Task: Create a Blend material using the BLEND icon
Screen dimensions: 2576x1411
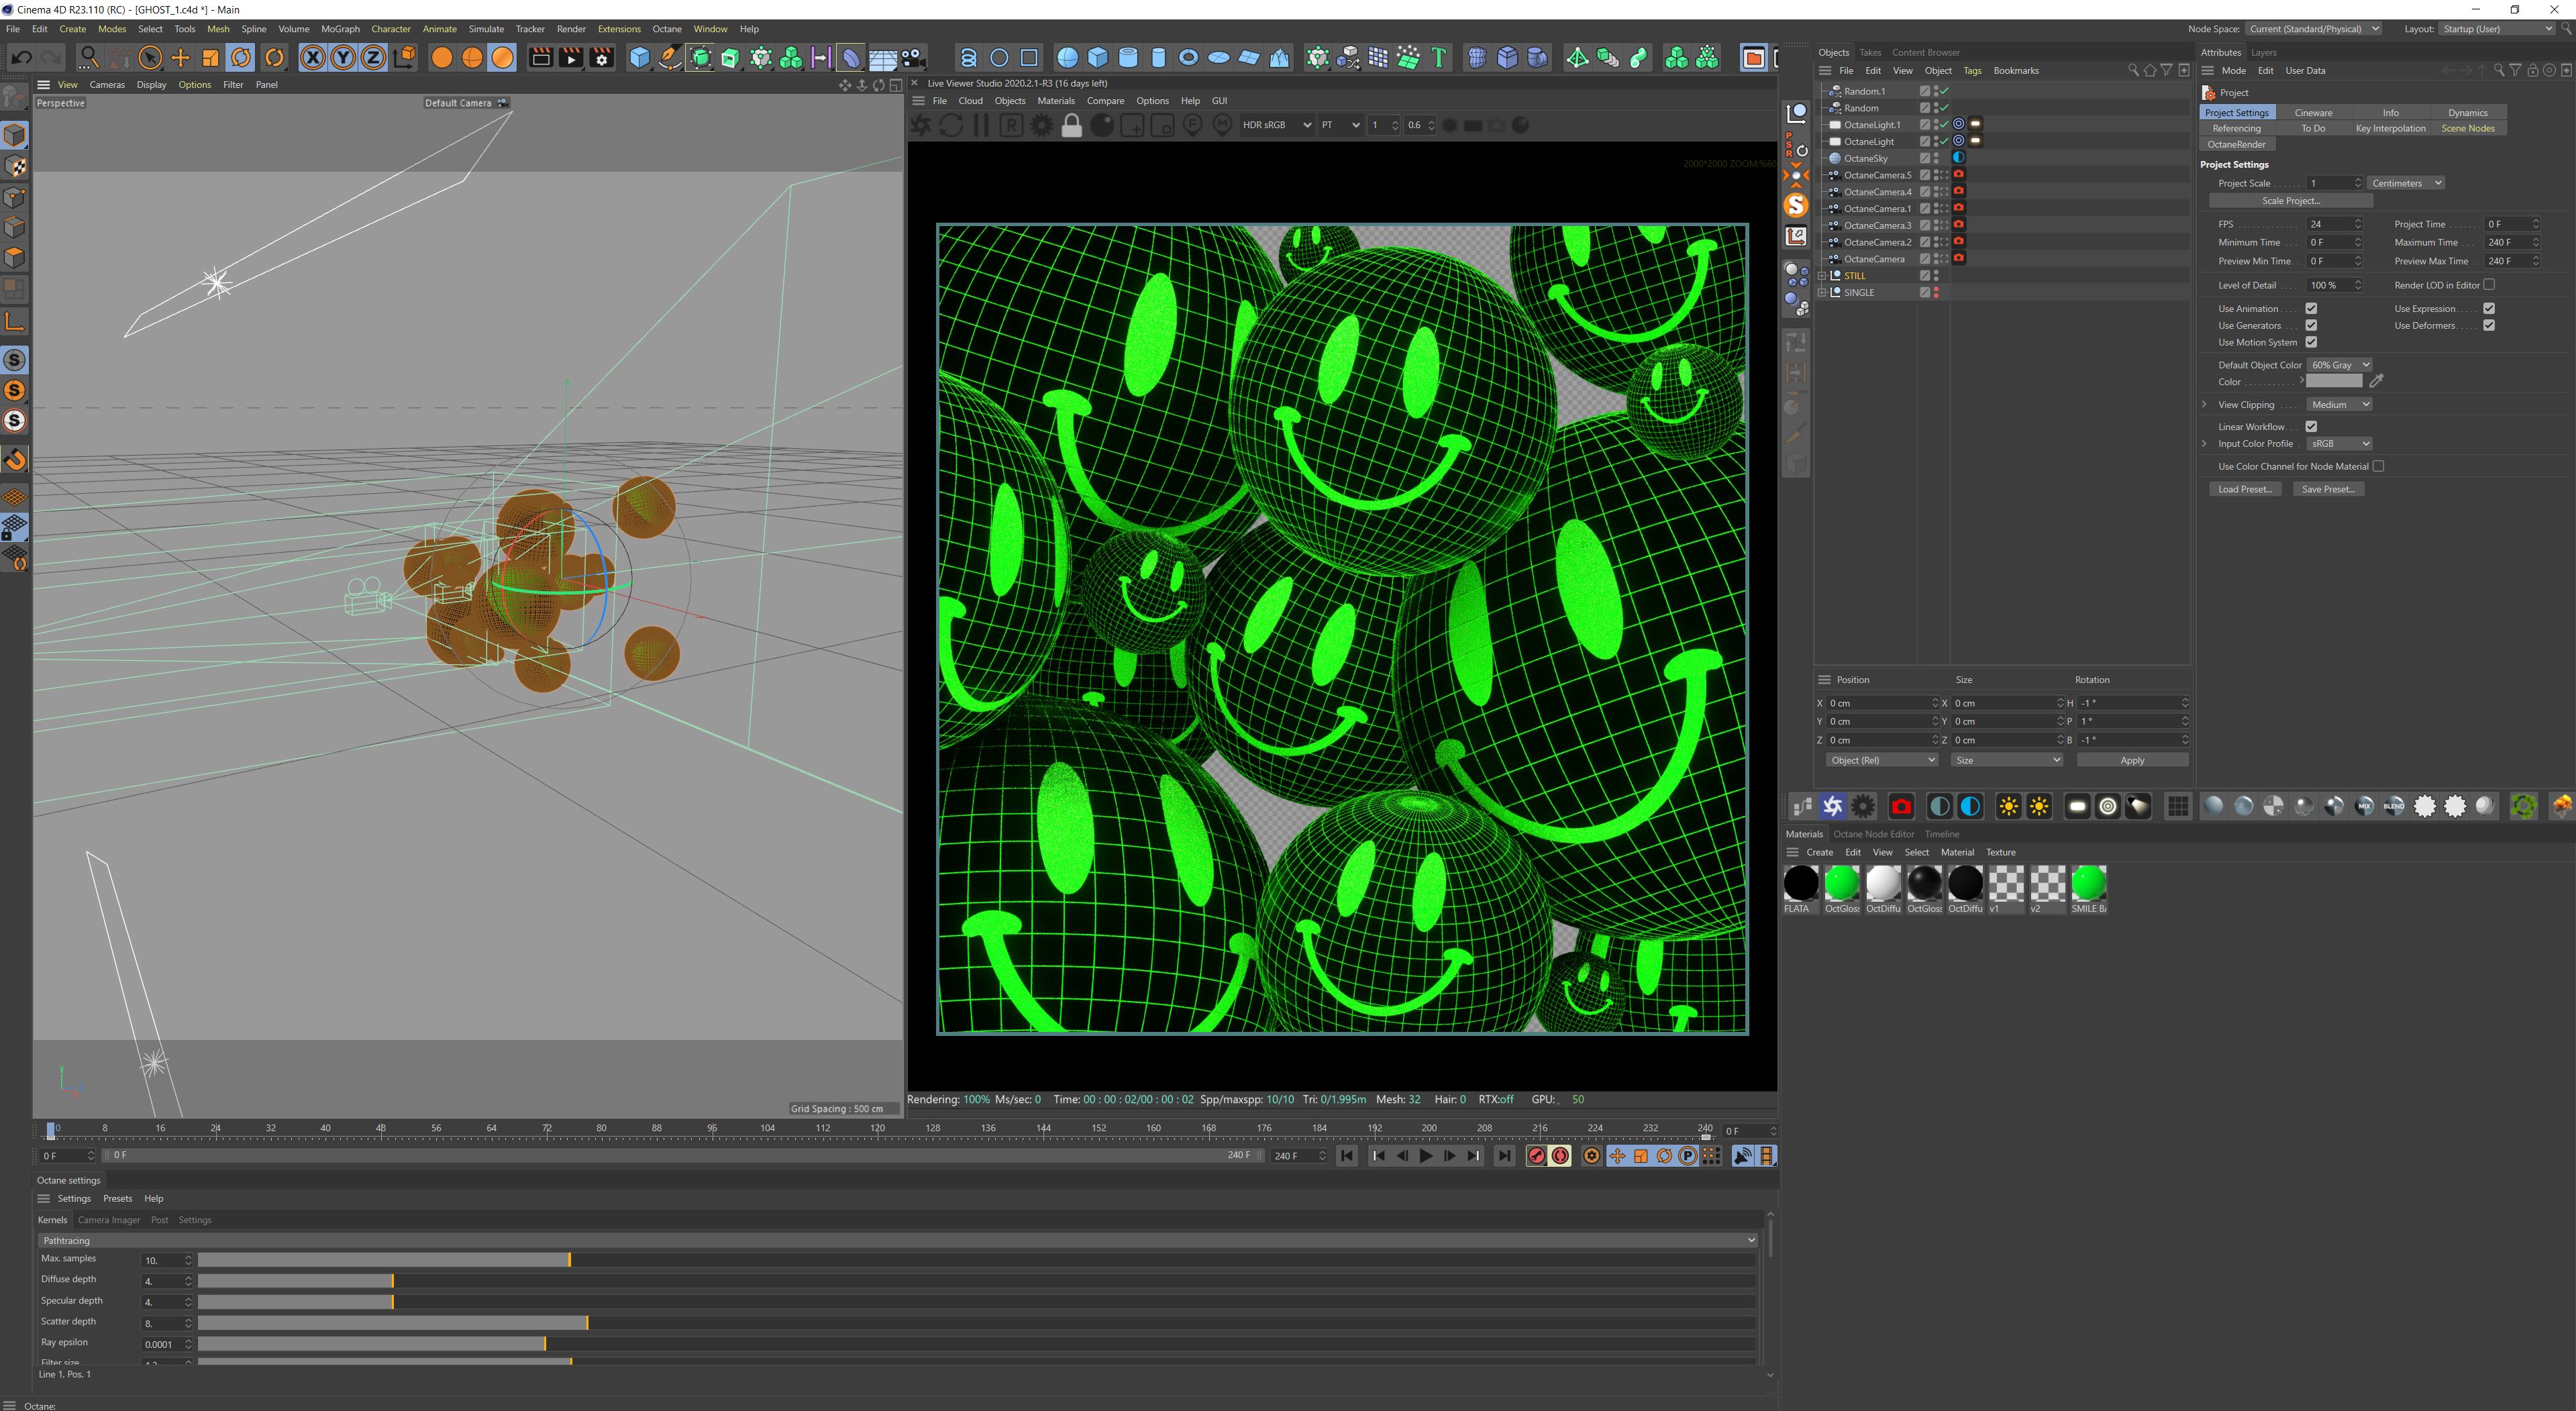Action: pos(2394,806)
